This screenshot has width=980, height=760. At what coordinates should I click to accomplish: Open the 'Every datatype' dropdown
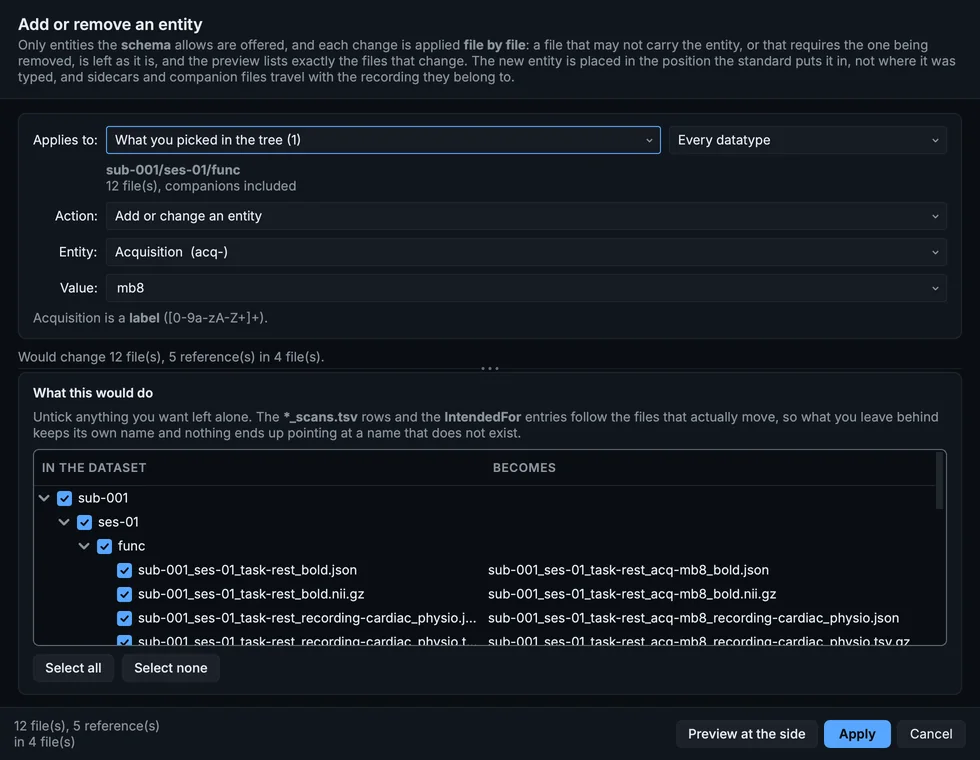808,140
